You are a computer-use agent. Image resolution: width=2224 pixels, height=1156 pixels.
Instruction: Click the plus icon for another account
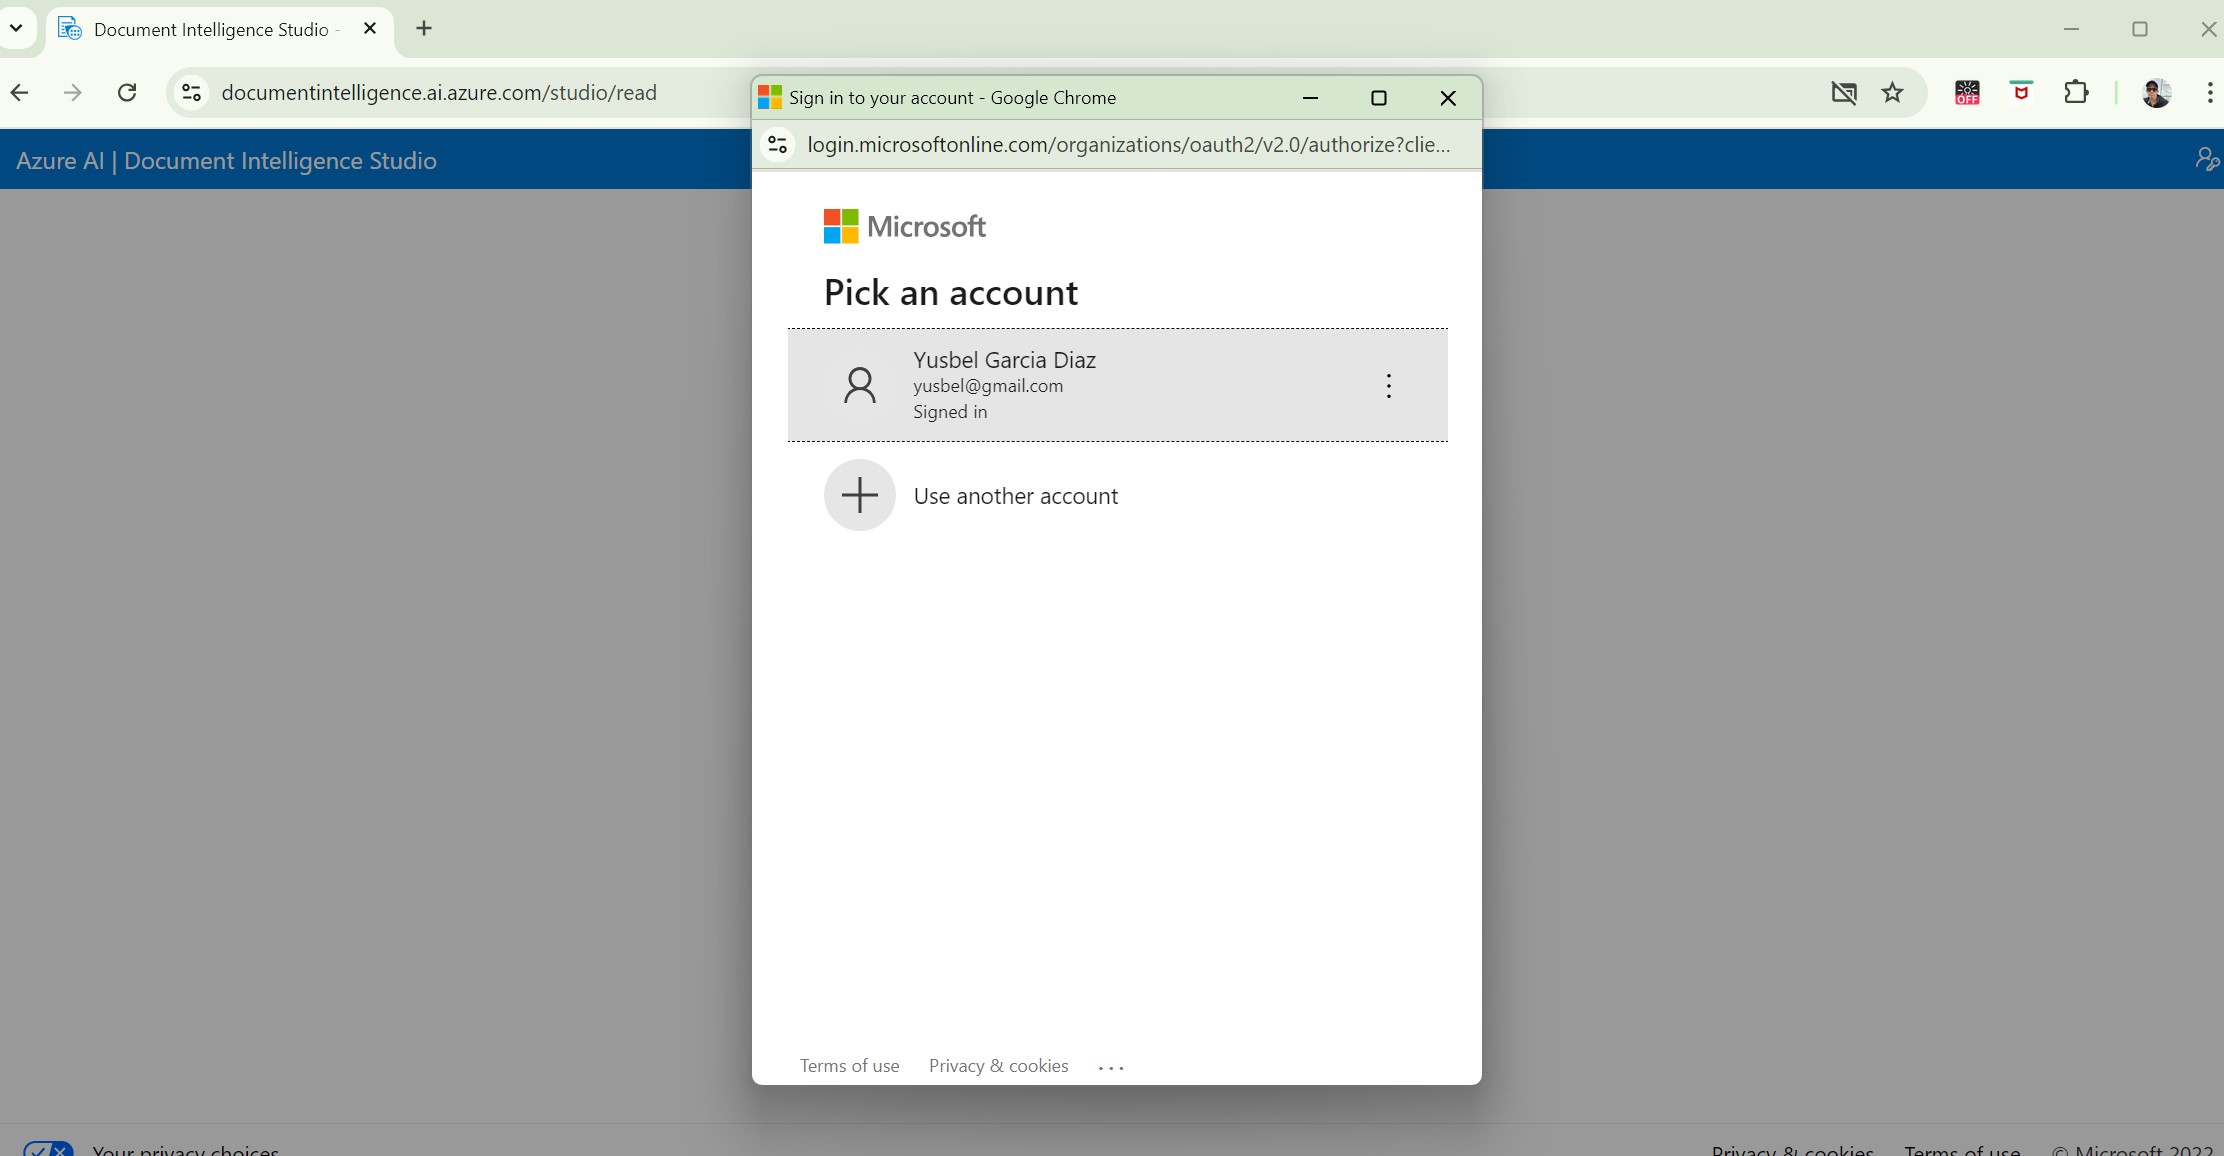point(859,495)
